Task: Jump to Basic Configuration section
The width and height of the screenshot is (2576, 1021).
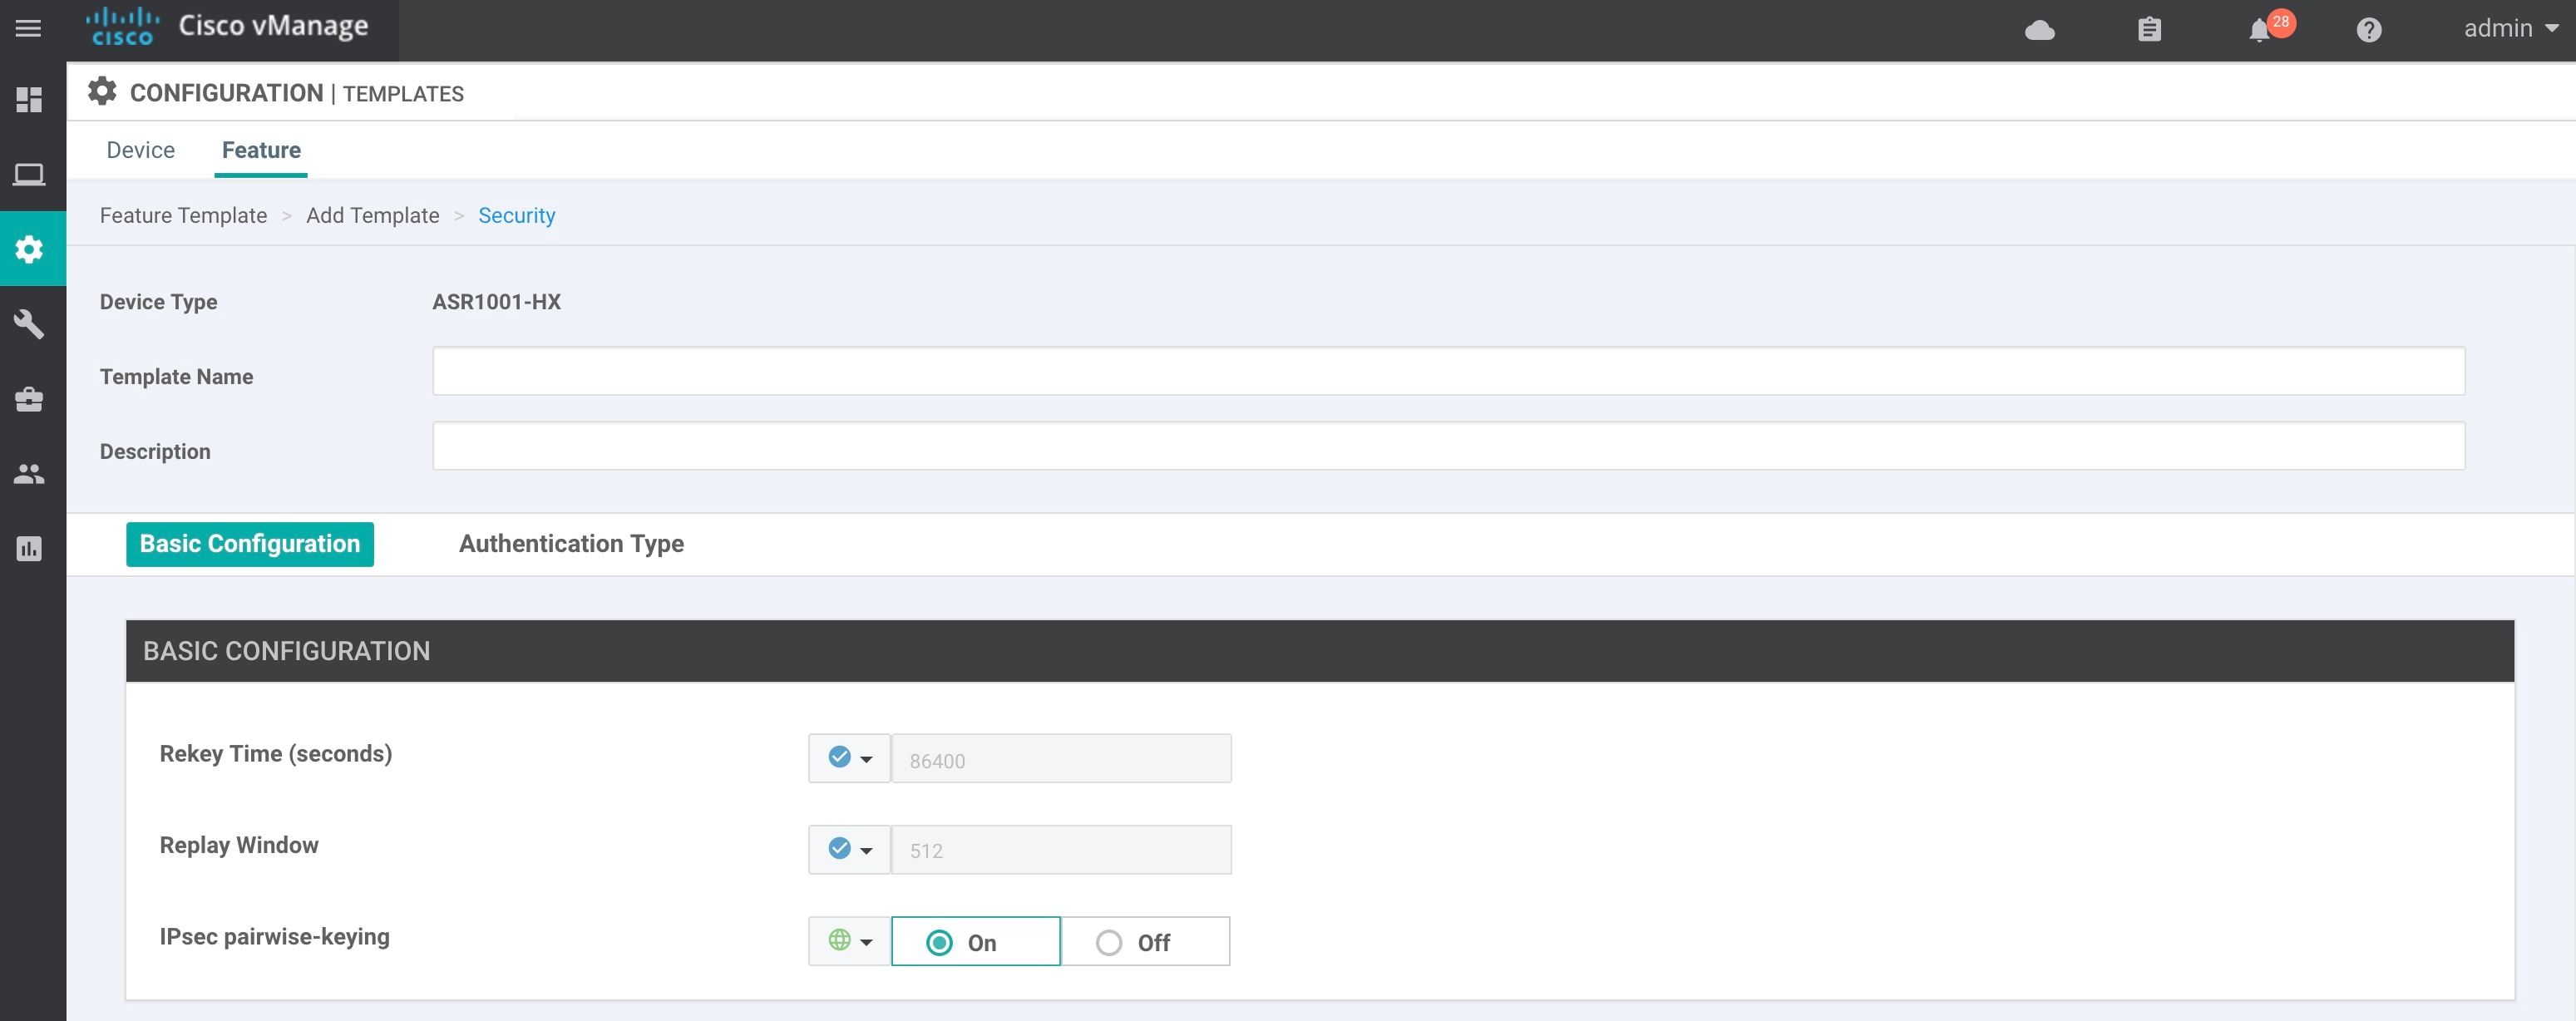Action: coord(250,543)
